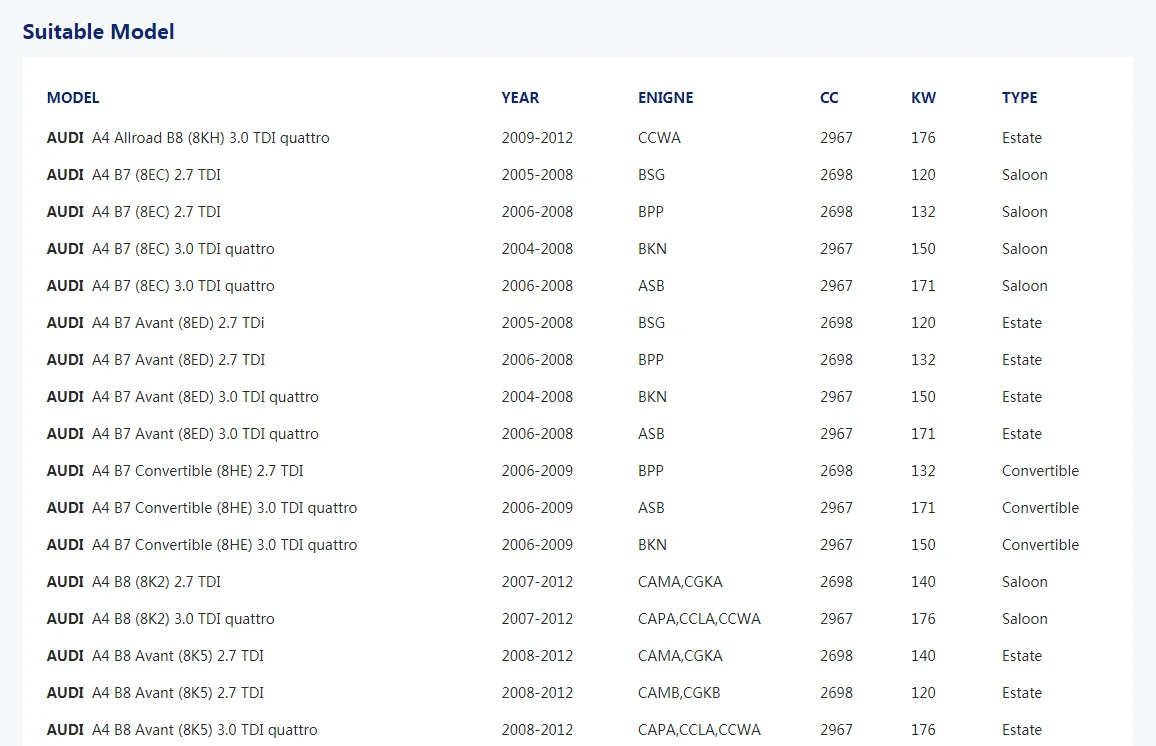
Task: Click CAMA,CGKA engine in the Saloon row
Action: click(x=680, y=582)
